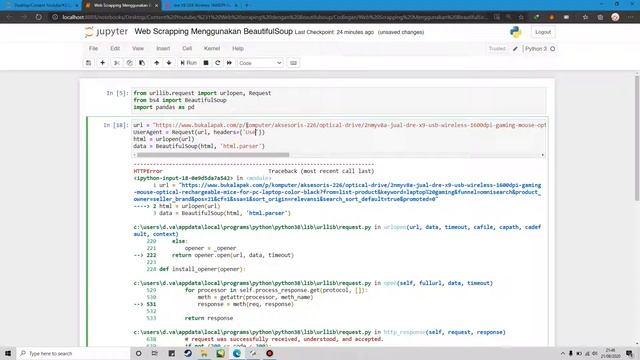
Task: Switch to the first browser tab
Action: point(41,5)
